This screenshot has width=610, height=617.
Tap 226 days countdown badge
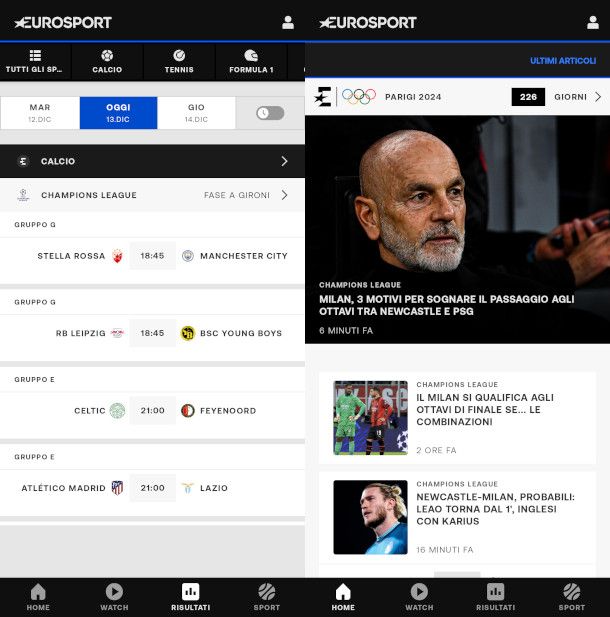pyautogui.click(x=528, y=97)
